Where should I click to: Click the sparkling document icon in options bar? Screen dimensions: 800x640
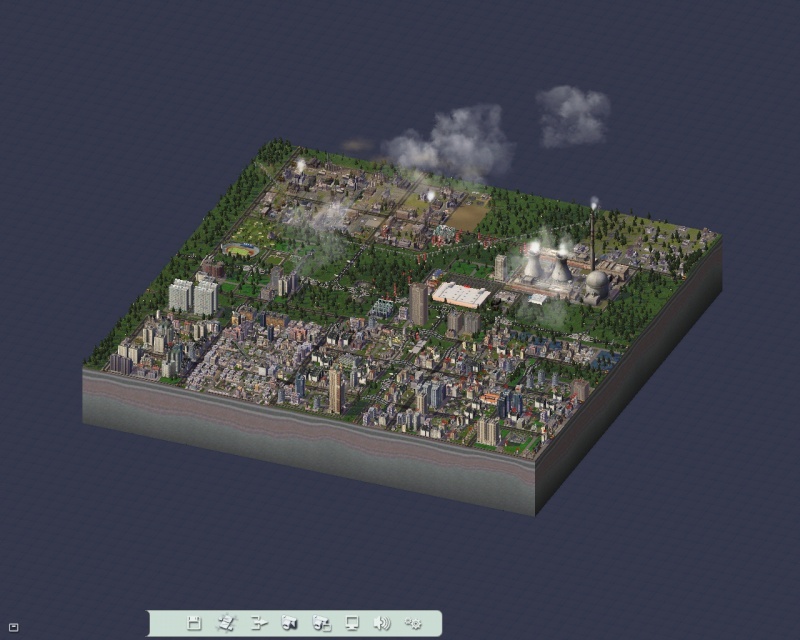[226, 623]
